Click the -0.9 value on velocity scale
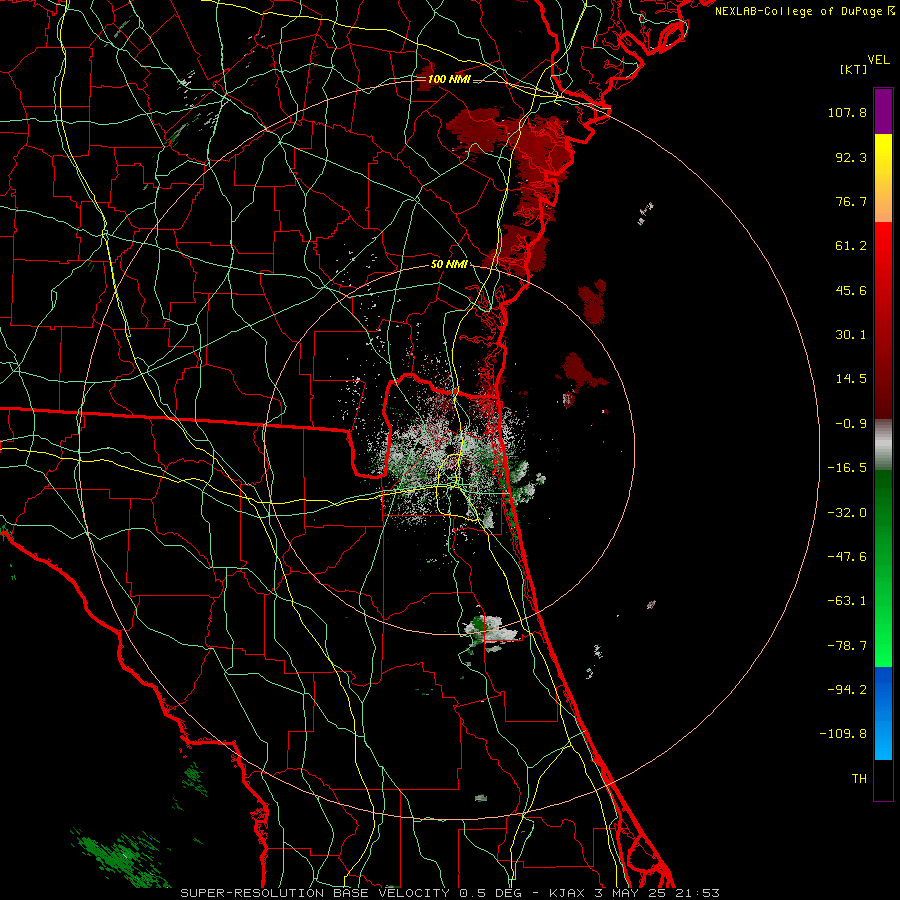The width and height of the screenshot is (900, 900). coord(851,424)
